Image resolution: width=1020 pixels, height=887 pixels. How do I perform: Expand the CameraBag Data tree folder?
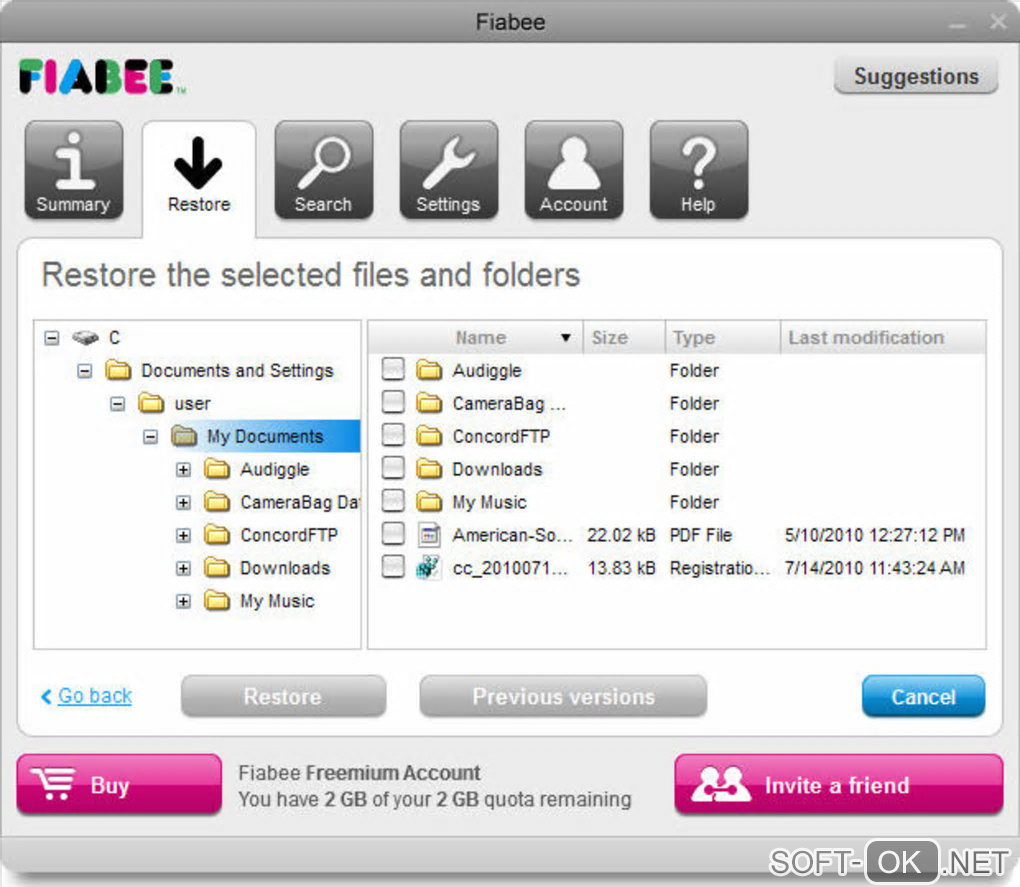pos(183,502)
